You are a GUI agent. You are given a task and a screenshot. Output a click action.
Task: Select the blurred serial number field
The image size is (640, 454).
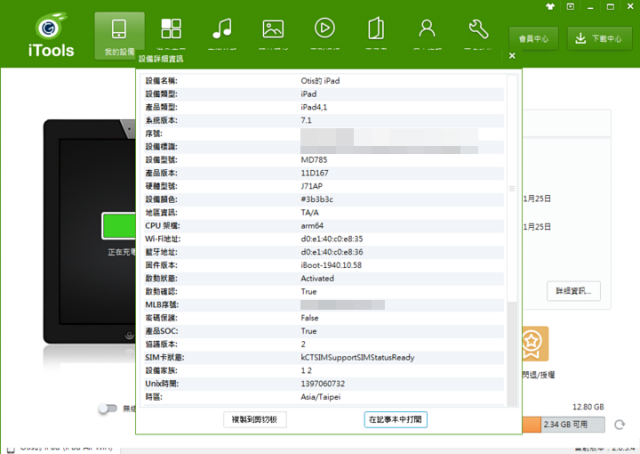point(389,135)
